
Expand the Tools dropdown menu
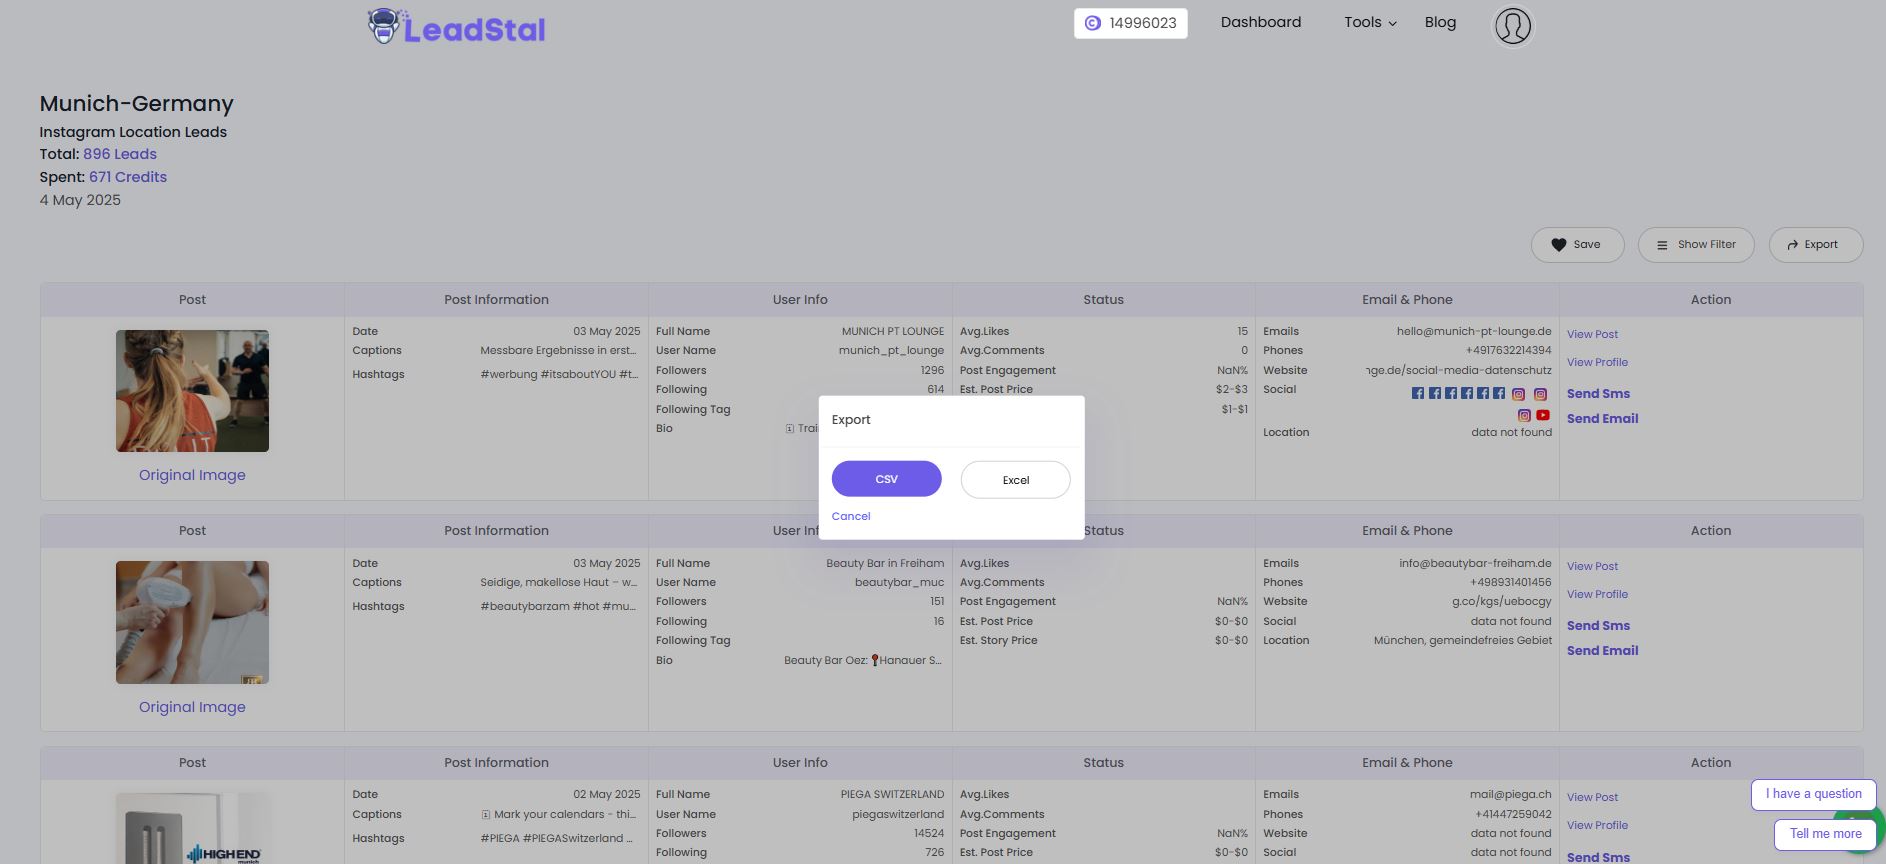click(x=1369, y=23)
